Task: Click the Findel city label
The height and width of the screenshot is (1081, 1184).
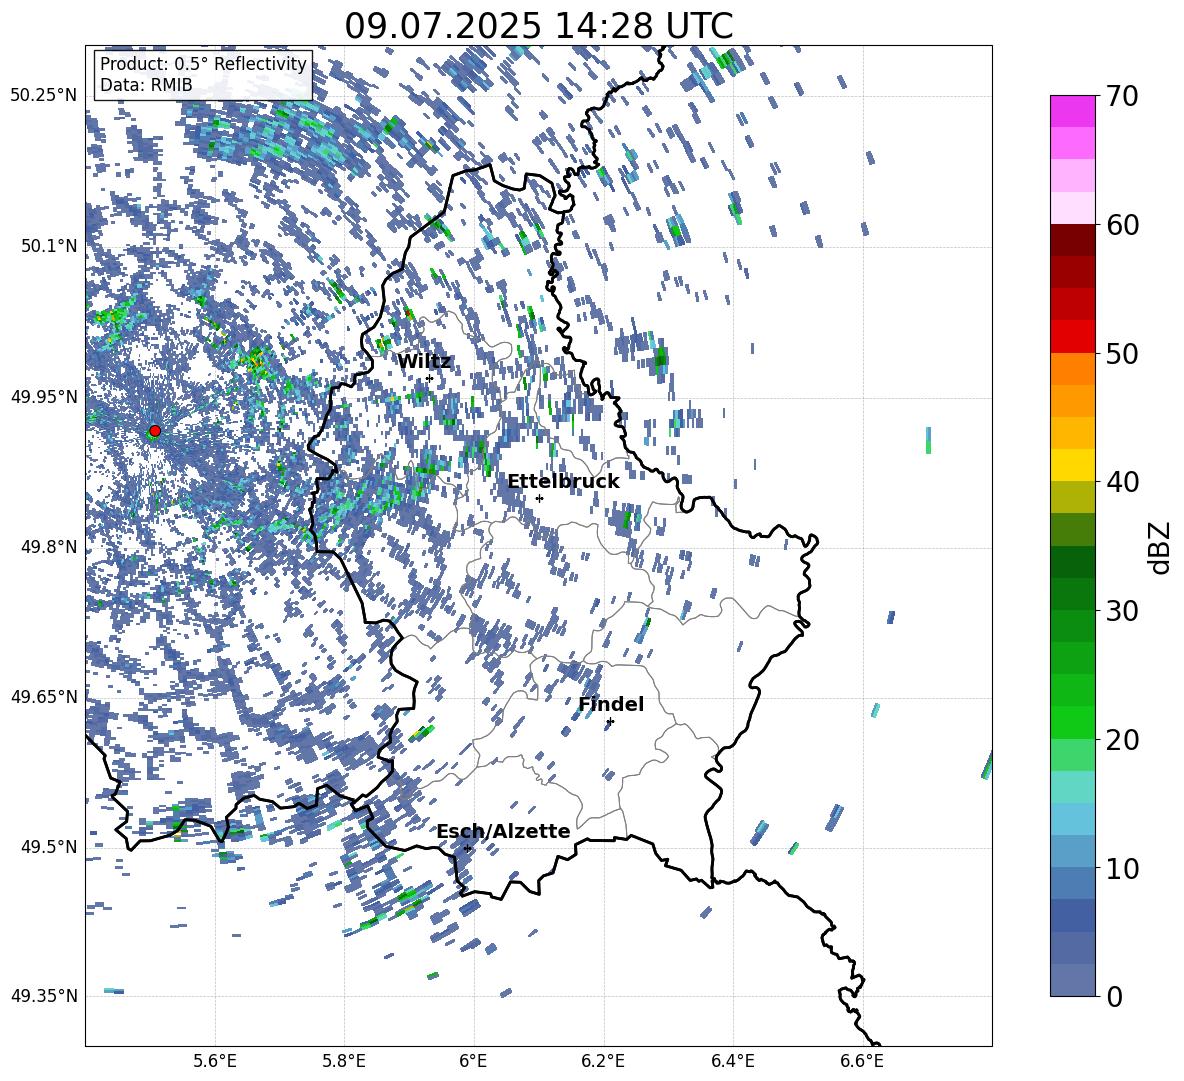Action: [611, 704]
